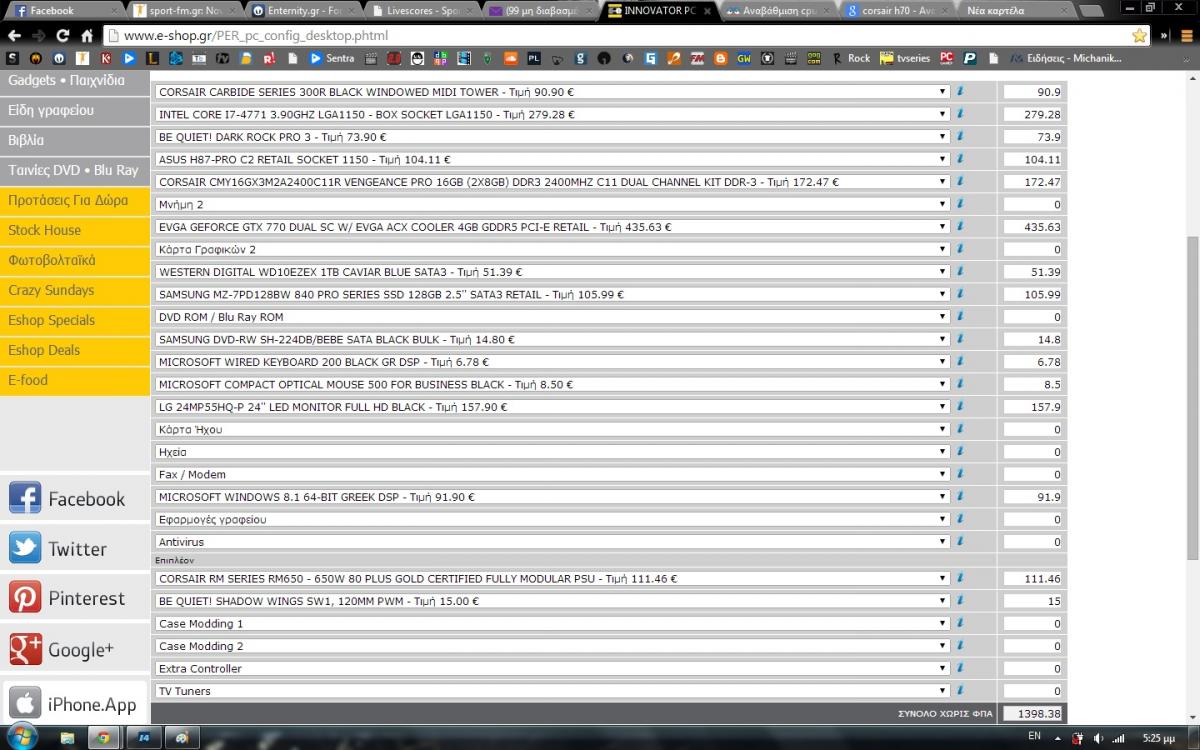The image size is (1200, 750).
Task: Open info icon for ASUS H87-PRO row
Action: [959, 159]
